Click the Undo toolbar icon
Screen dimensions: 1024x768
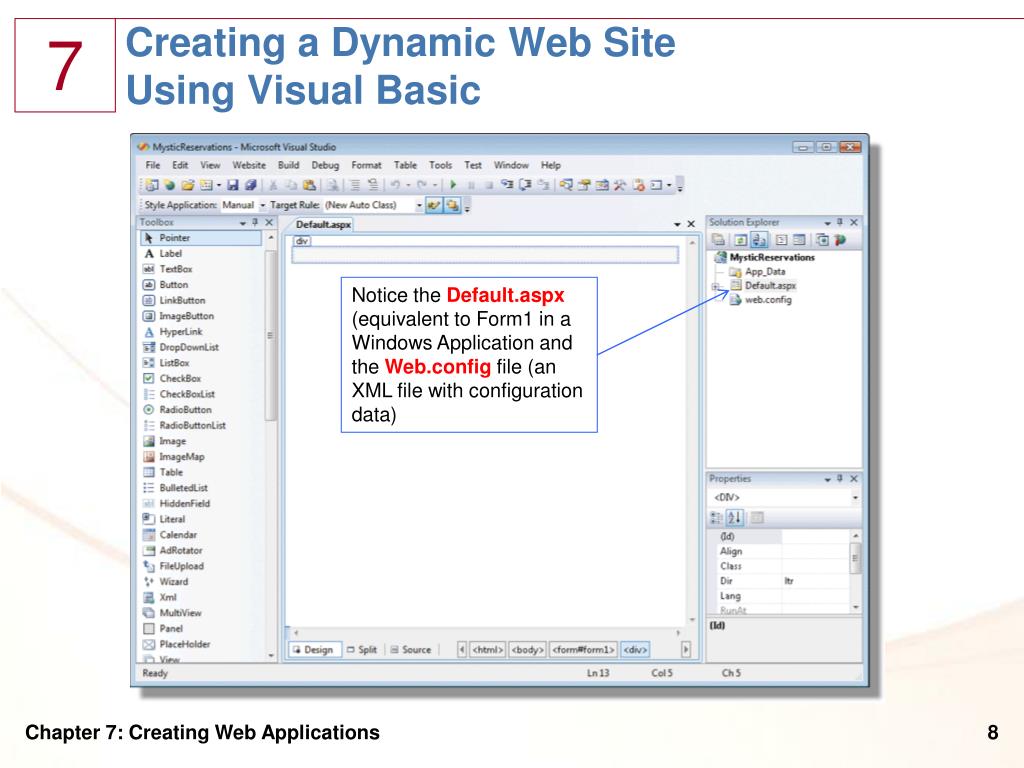pos(395,185)
